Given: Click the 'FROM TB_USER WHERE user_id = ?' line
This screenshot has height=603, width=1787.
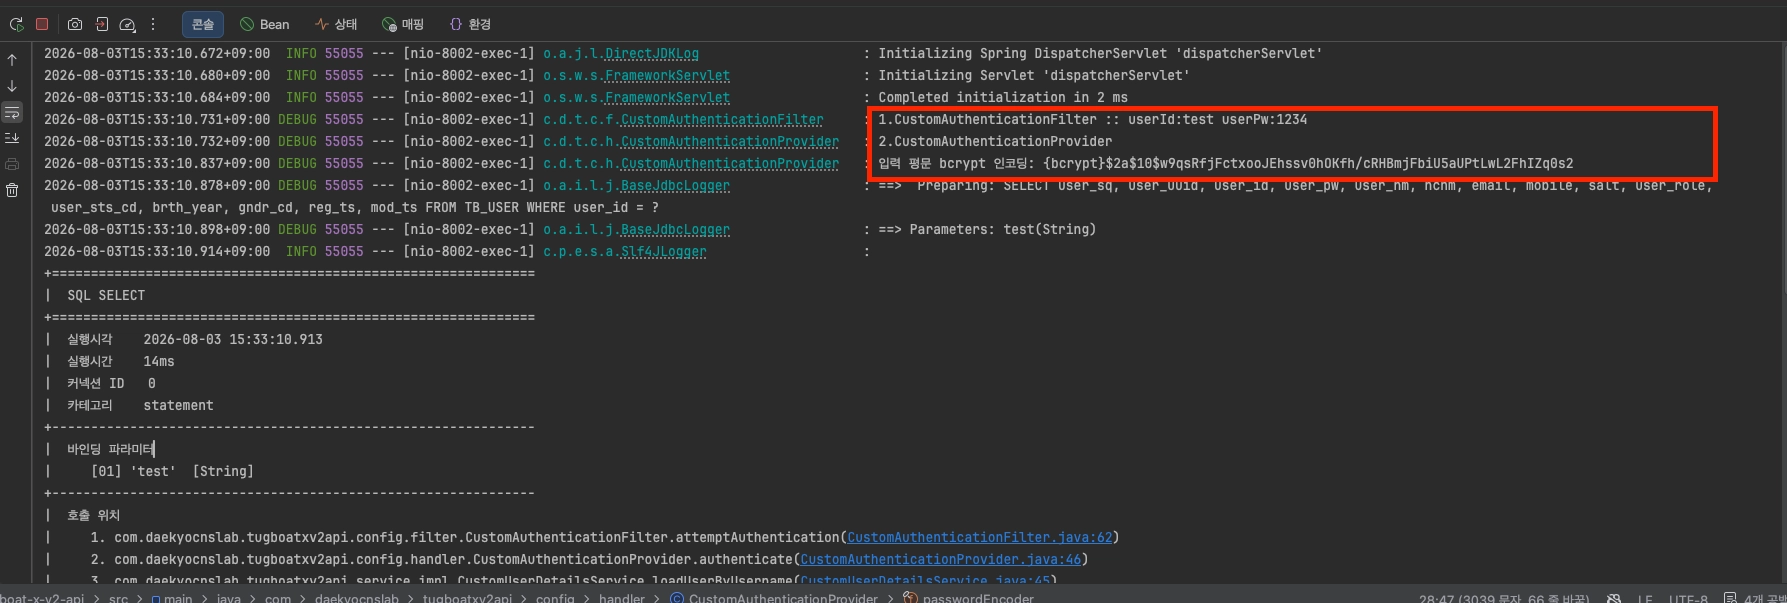Looking at the screenshot, I should (x=355, y=208).
